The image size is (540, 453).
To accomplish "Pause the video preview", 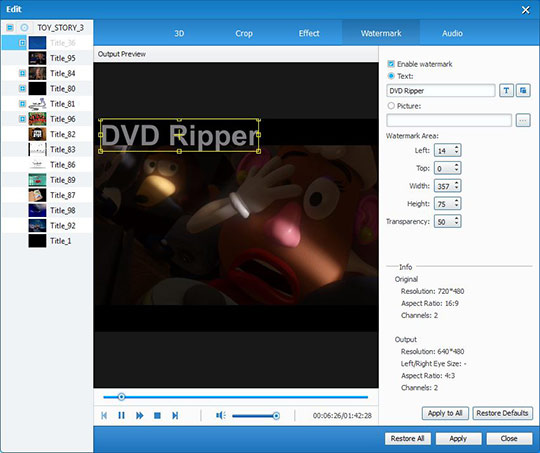I will click(x=121, y=415).
